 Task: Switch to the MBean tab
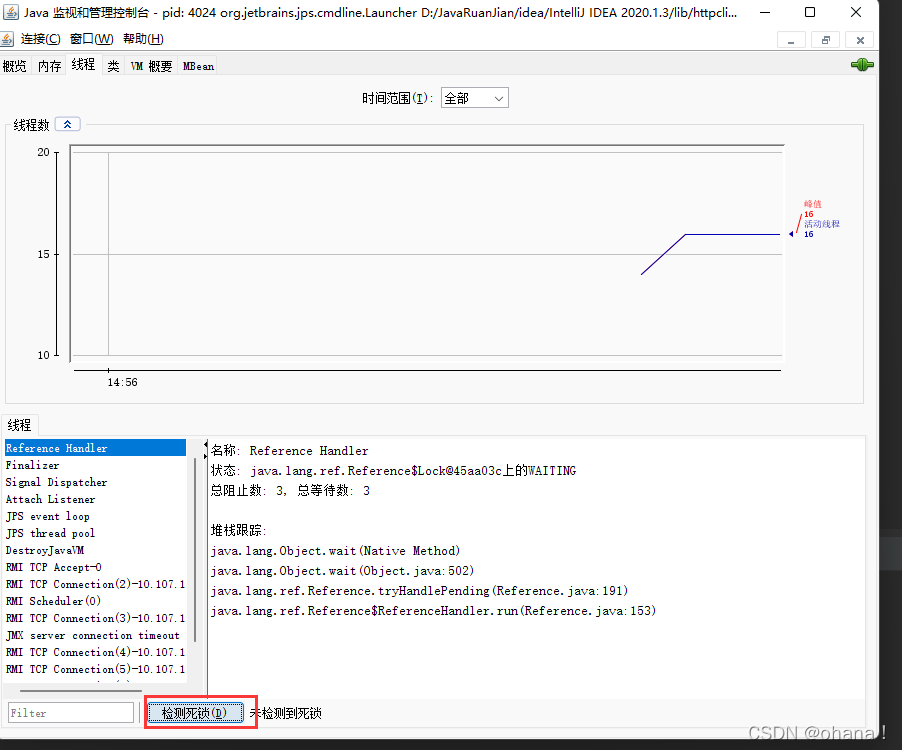(x=197, y=66)
